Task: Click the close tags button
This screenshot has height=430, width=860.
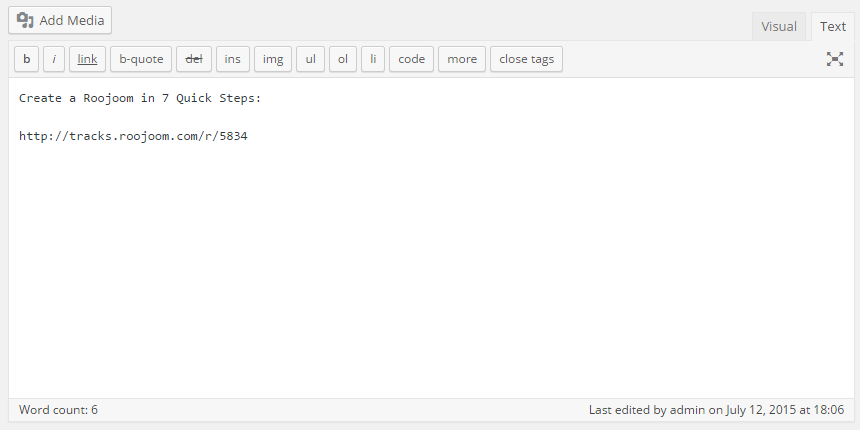Action: coord(527,59)
